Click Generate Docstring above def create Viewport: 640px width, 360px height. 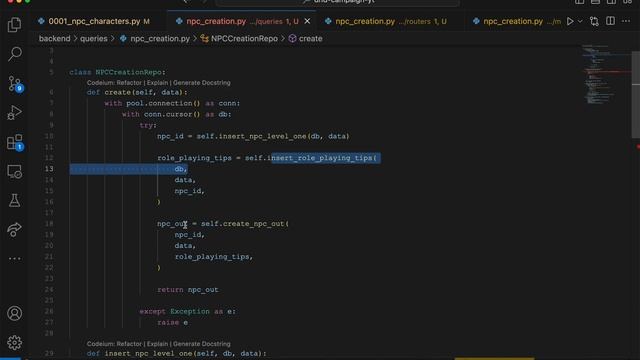[202, 83]
